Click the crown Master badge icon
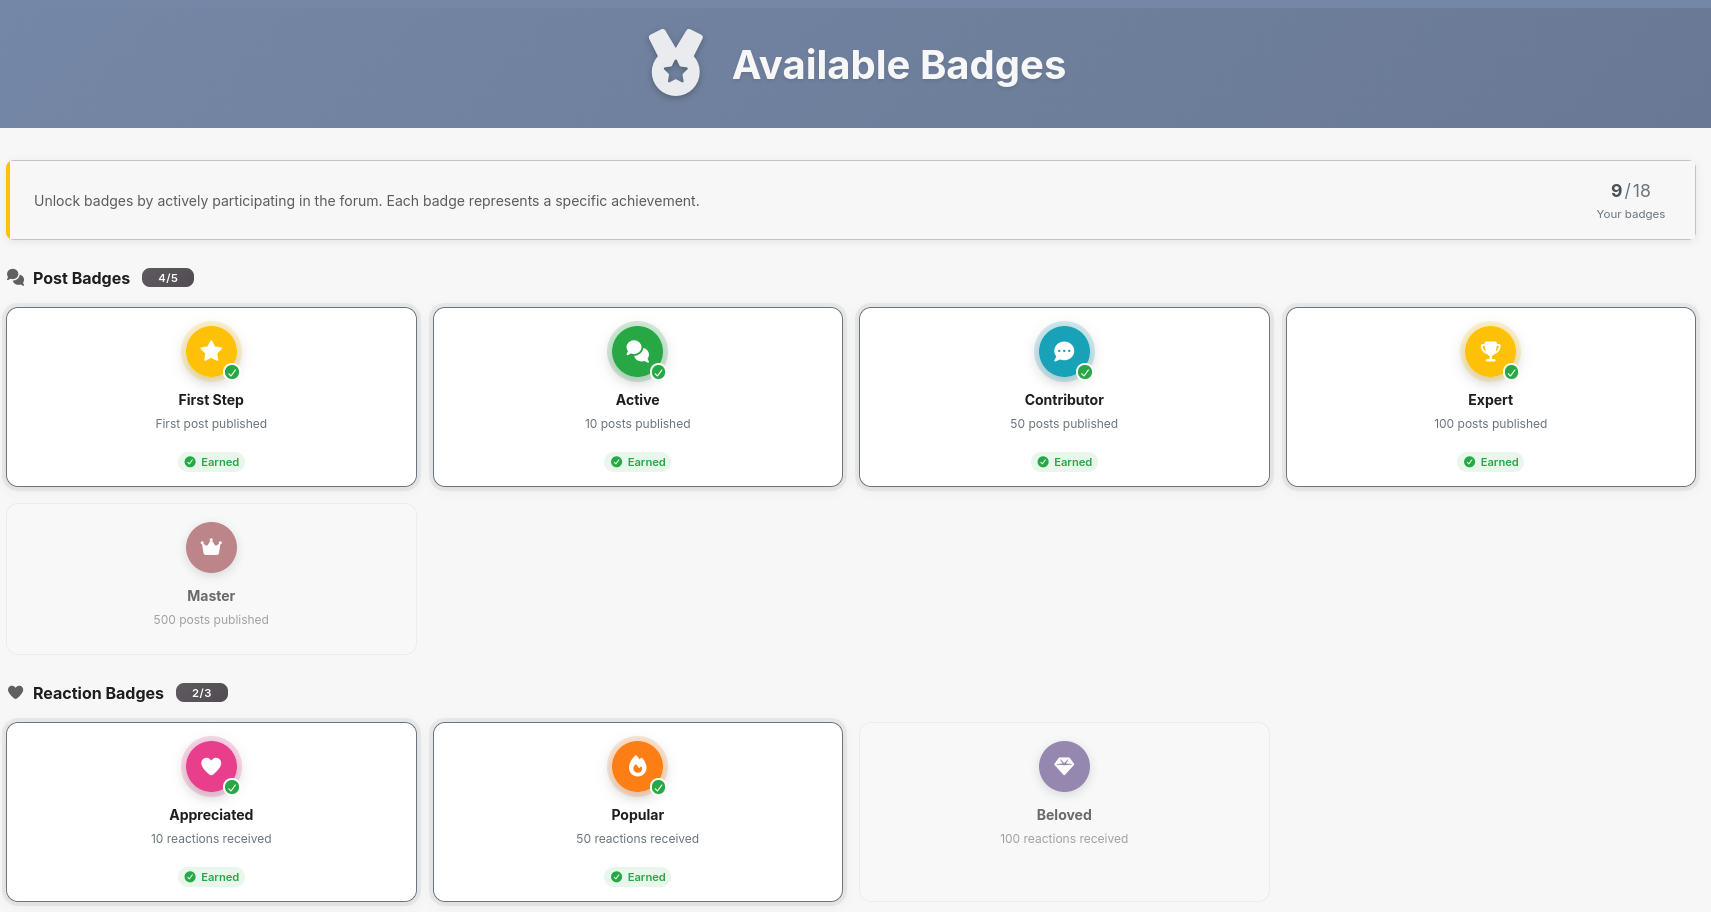This screenshot has height=912, width=1711. coord(211,547)
